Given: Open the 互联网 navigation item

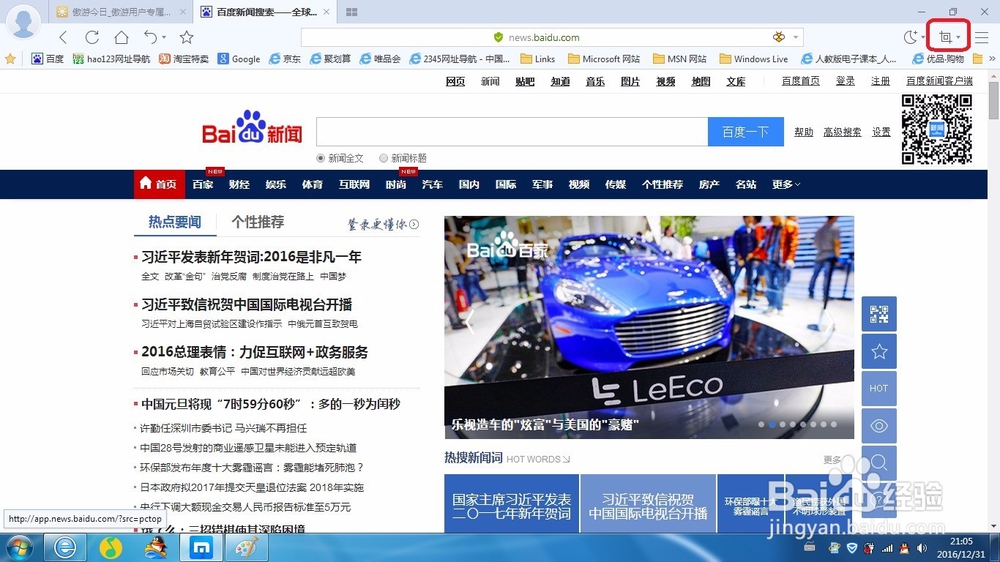Looking at the screenshot, I should point(354,184).
